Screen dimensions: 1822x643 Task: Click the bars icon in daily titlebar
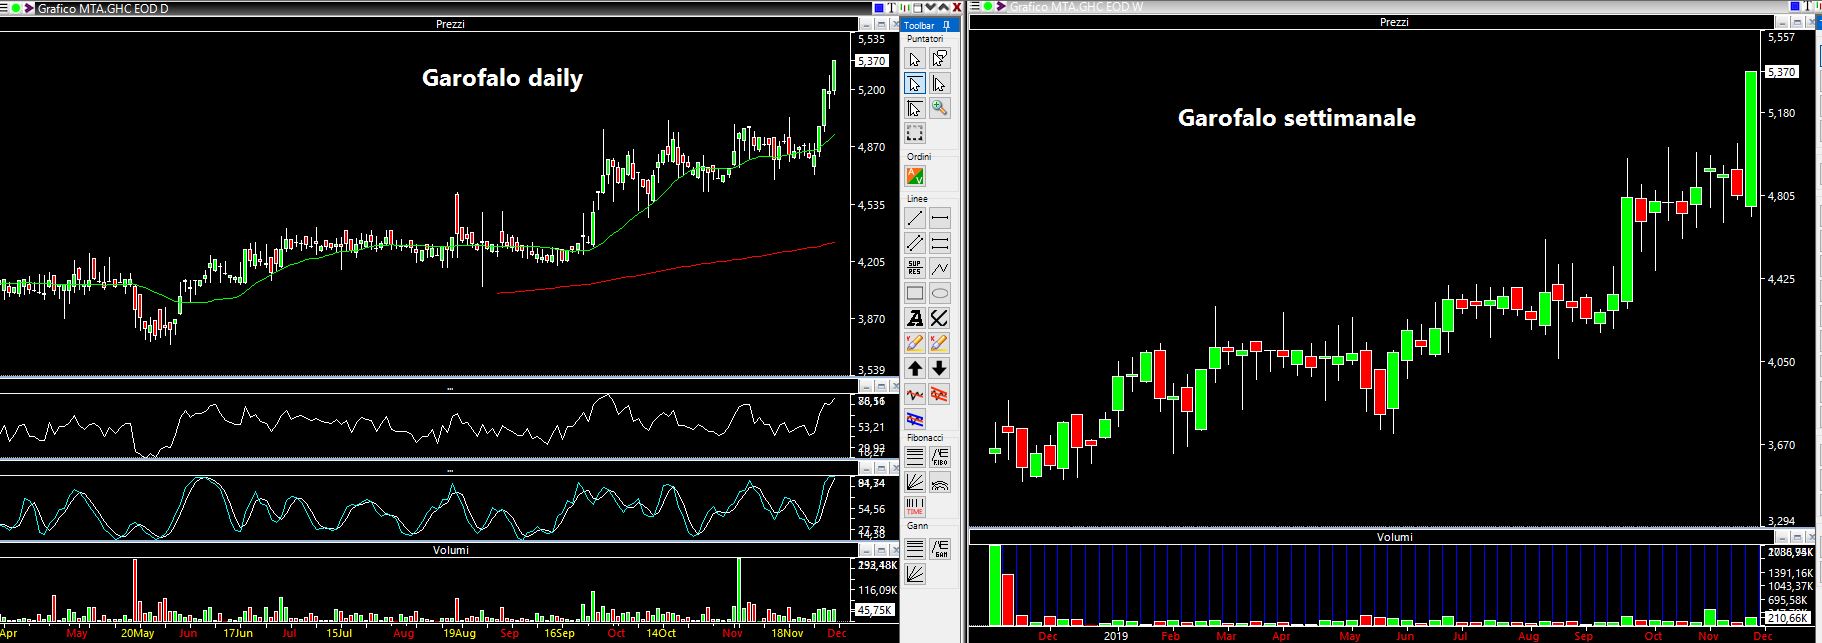click(x=905, y=7)
